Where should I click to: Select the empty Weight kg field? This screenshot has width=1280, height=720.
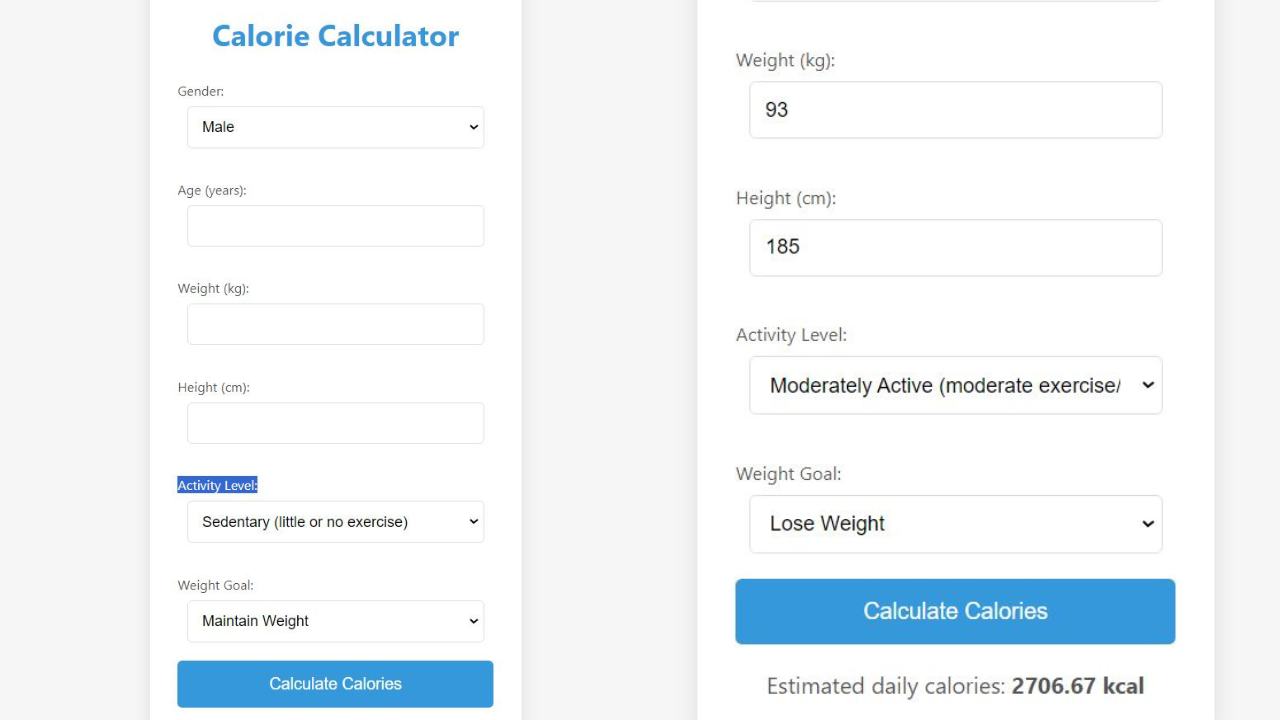335,324
